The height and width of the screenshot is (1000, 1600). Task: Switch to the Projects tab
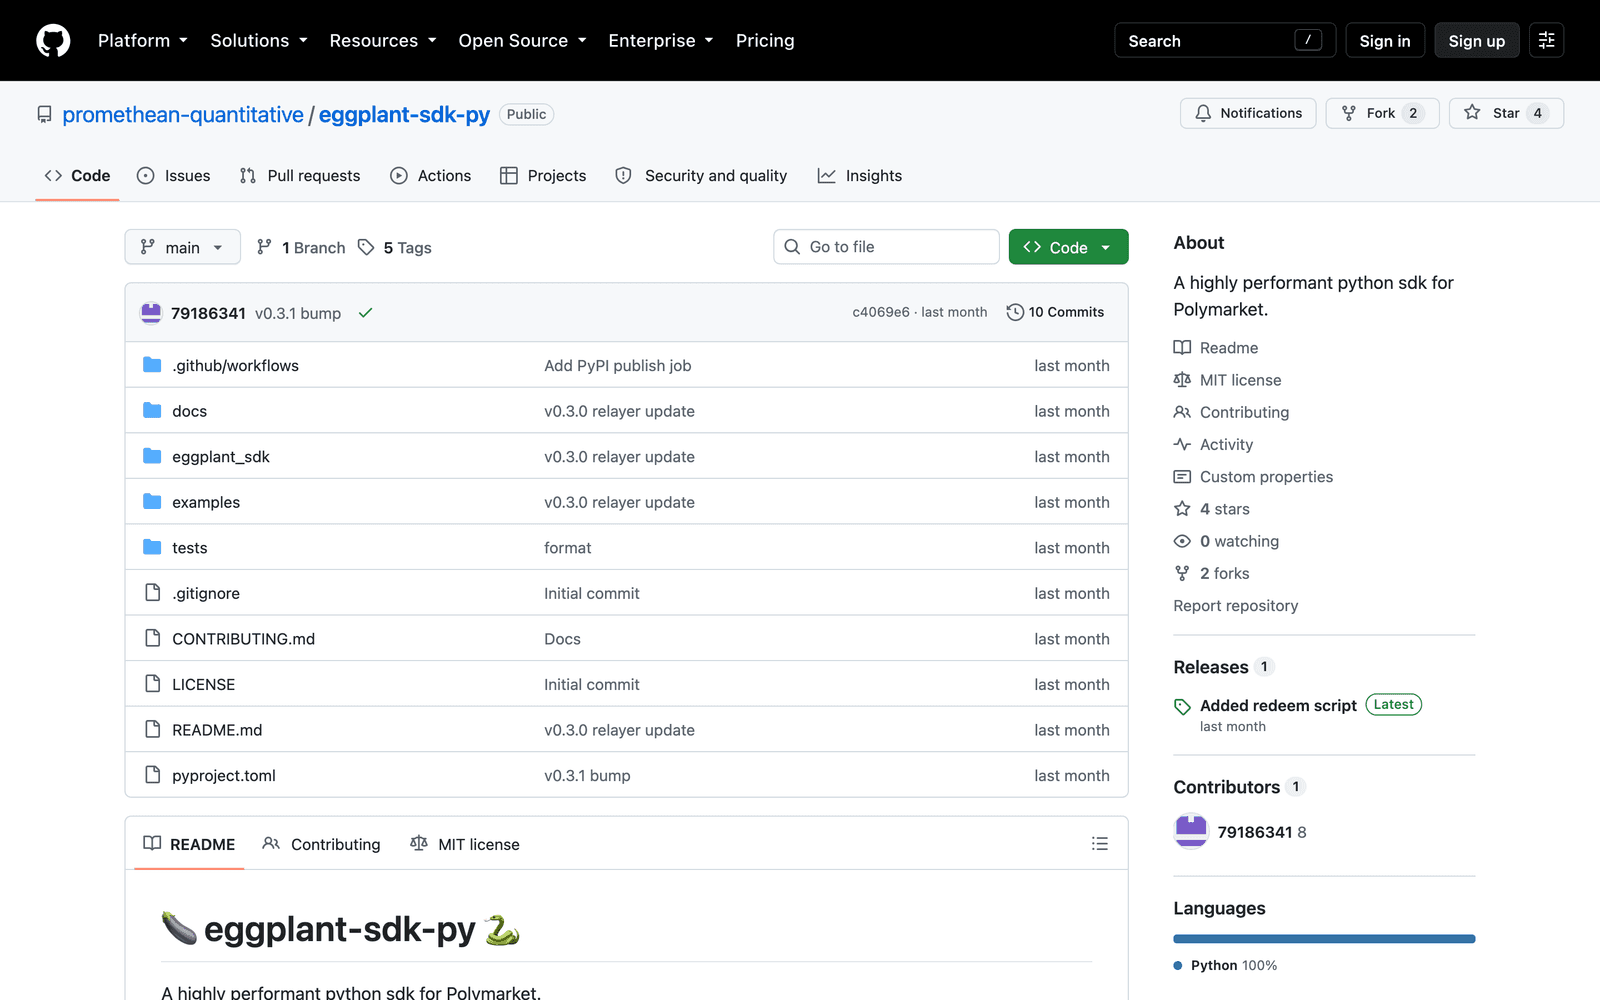point(543,176)
